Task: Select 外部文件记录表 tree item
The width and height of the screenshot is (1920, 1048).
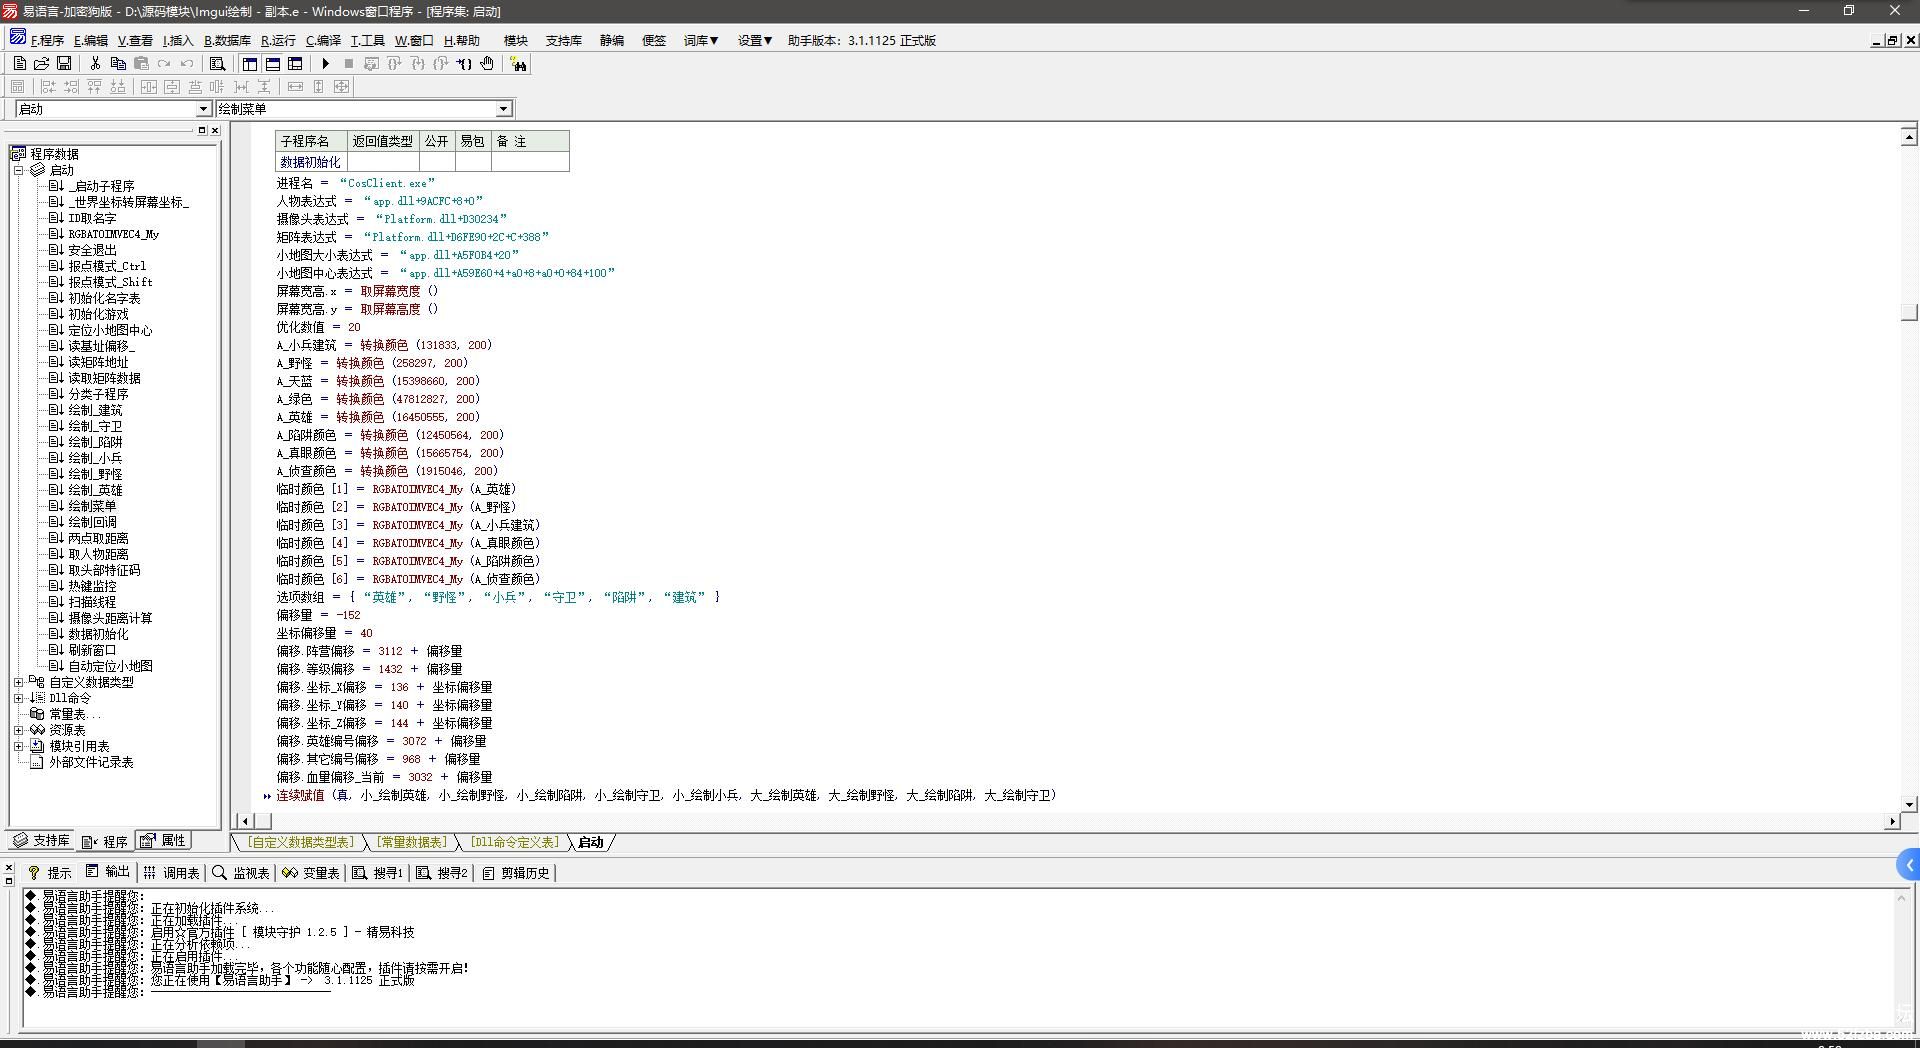Action: tap(91, 762)
